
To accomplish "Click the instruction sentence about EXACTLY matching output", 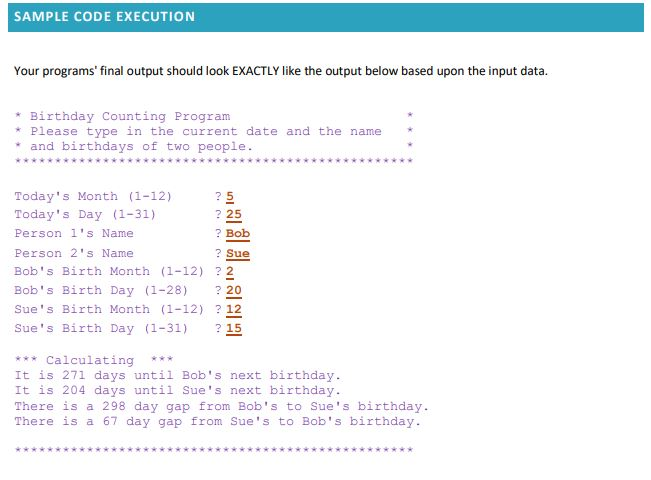I will [281, 71].
